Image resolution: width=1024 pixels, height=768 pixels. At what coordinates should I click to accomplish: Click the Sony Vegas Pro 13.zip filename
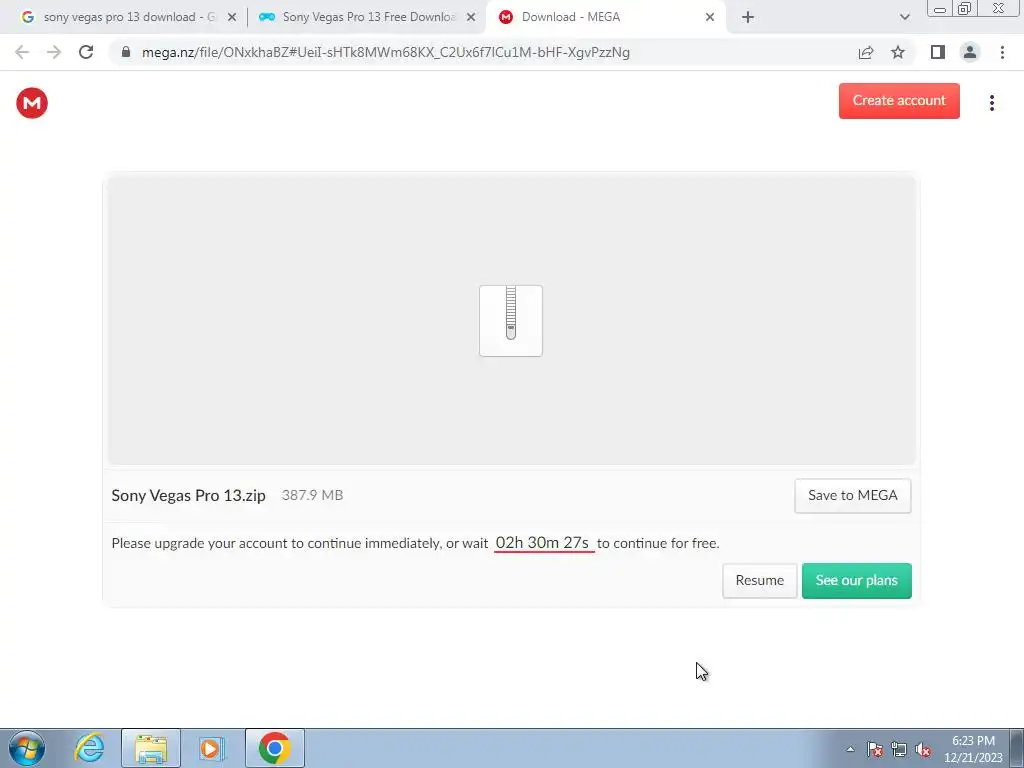(189, 496)
